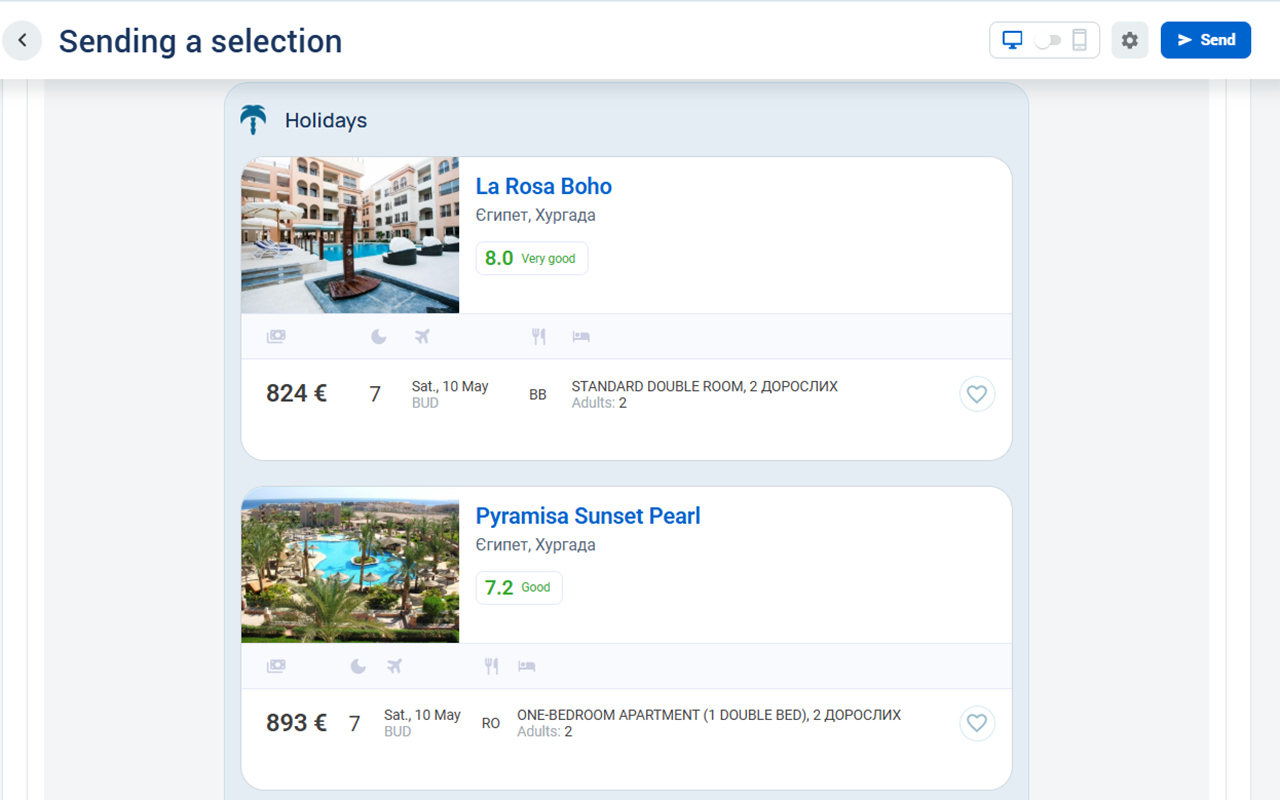Open settings via the gear icon
Image resolution: width=1280 pixels, height=800 pixels.
coord(1130,41)
